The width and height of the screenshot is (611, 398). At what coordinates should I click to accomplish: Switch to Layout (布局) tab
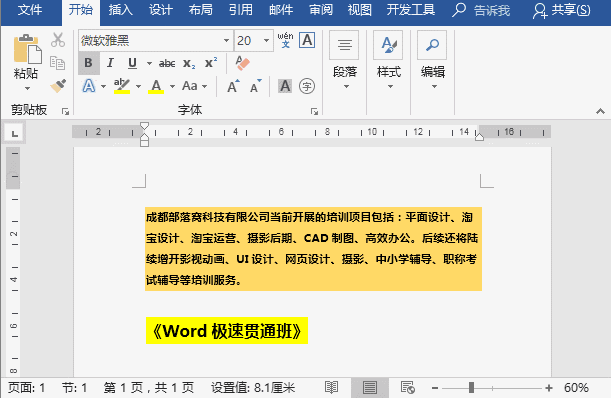point(201,10)
